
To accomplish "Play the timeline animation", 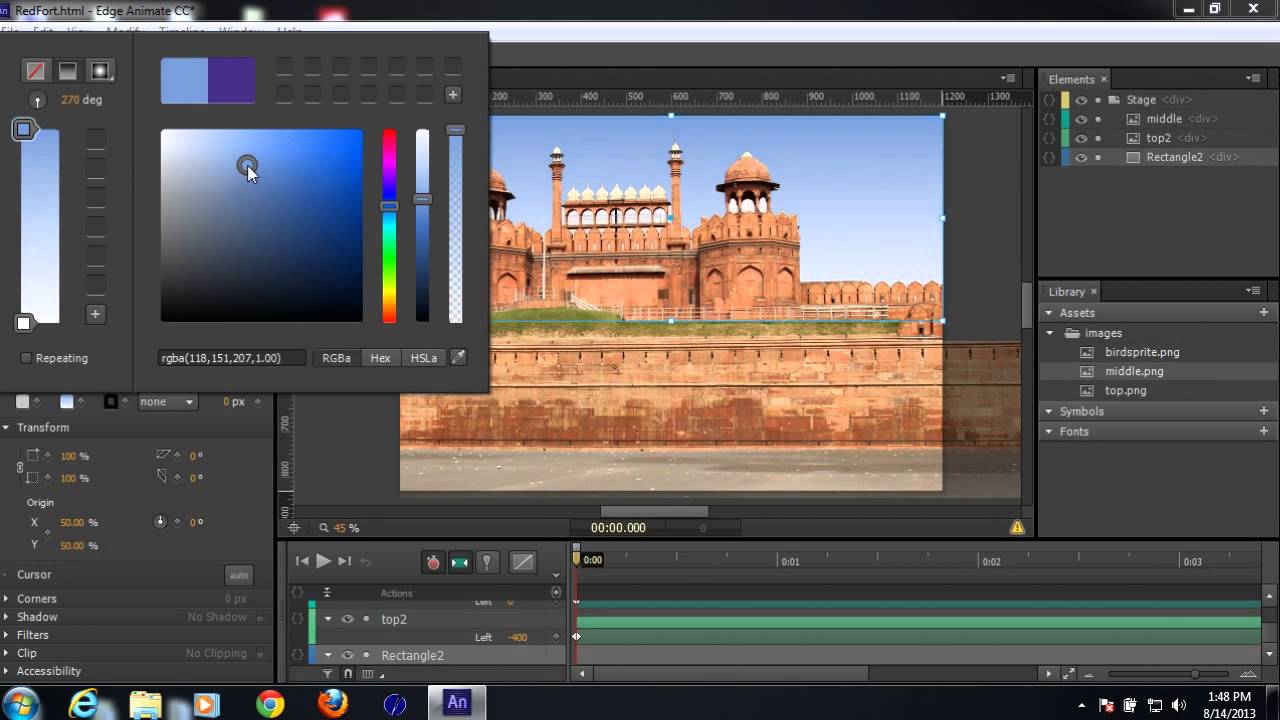I will 323,561.
